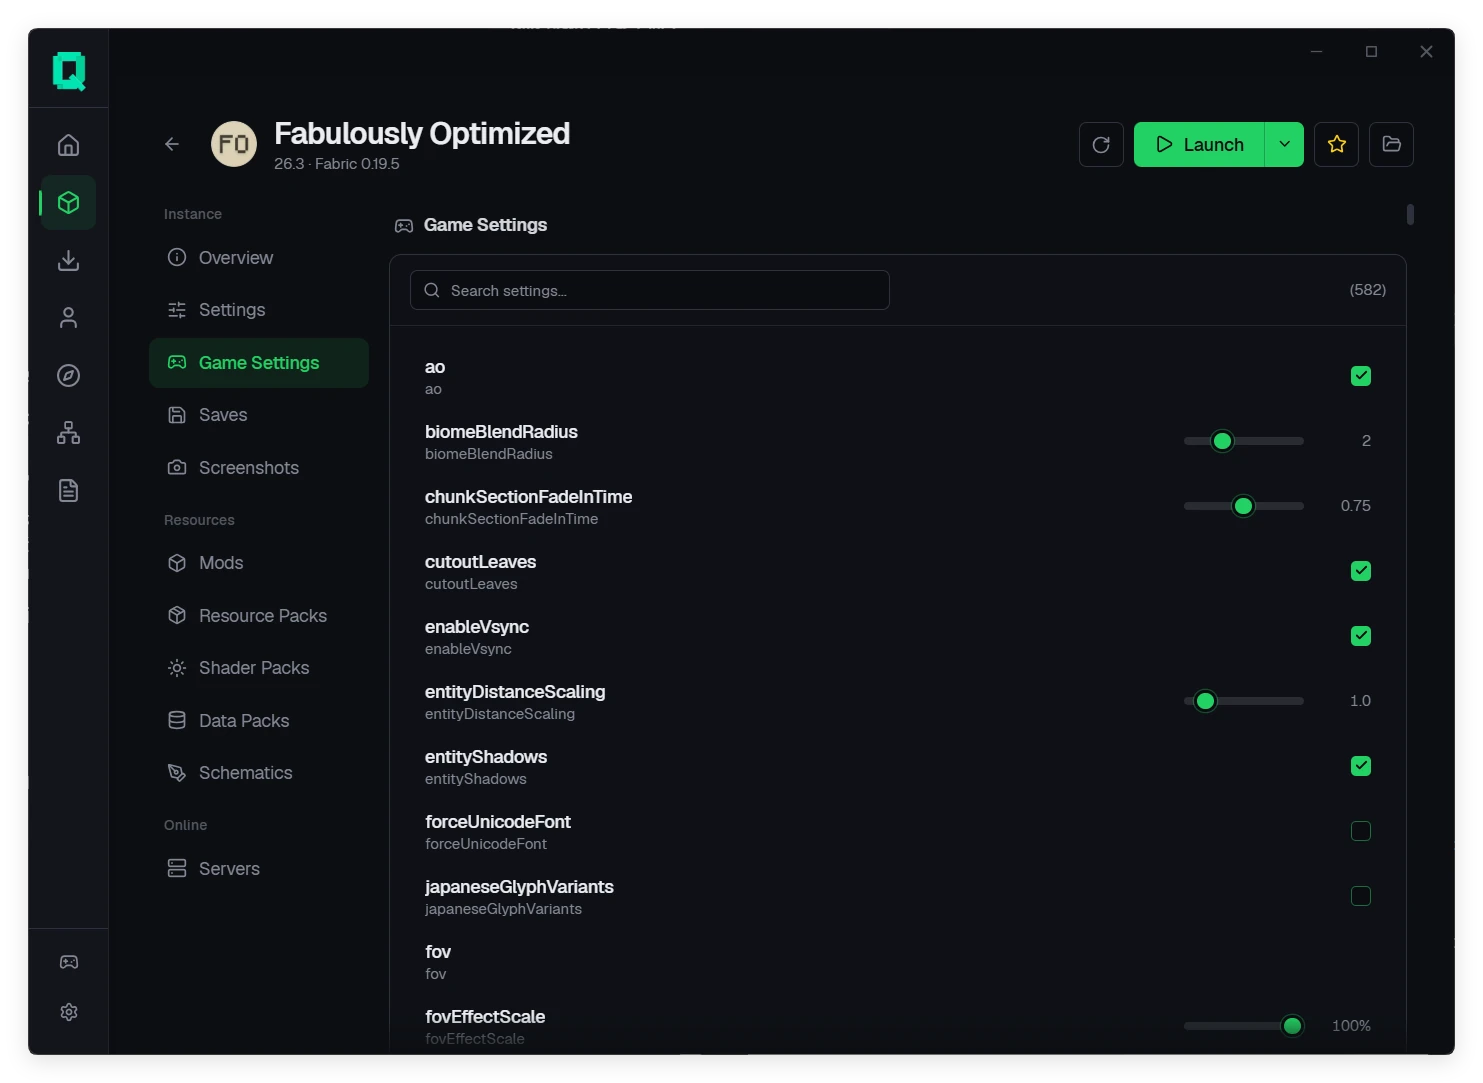1483x1083 pixels.
Task: Favorite the instance with the star icon
Action: [x=1336, y=144]
